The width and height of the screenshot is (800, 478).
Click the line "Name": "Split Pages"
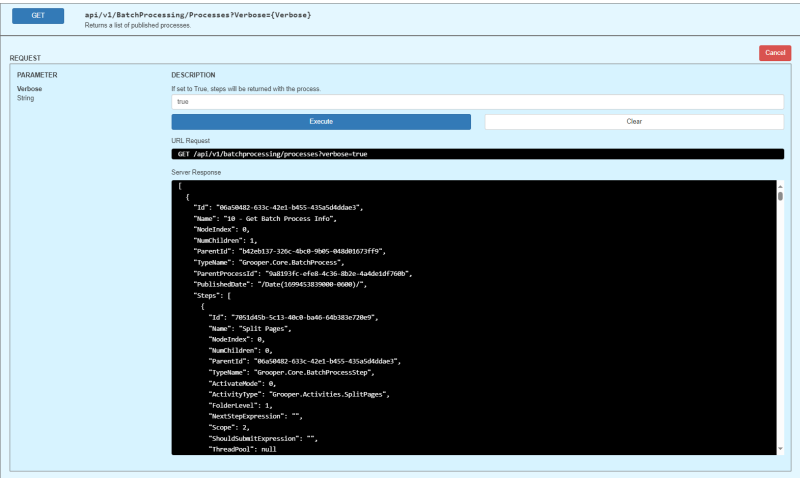[x=250, y=329]
